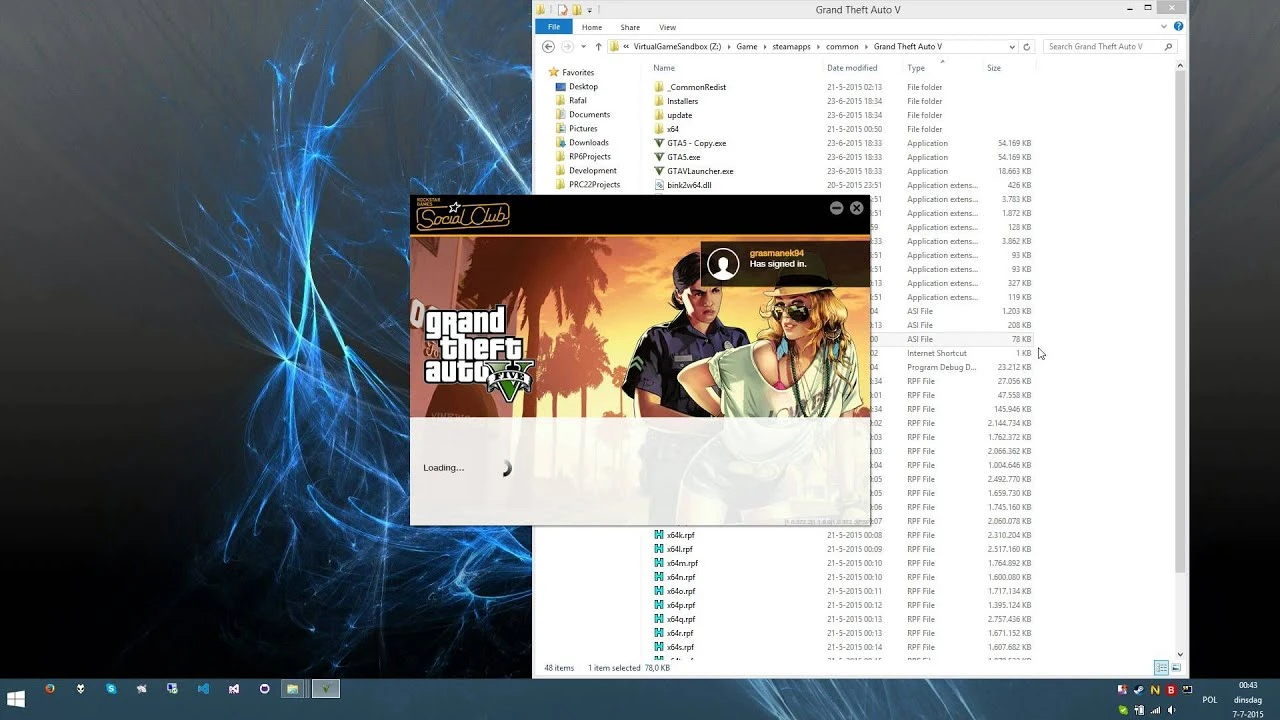Viewport: 1280px width, 720px height.
Task: Switch to the Share tab
Action: [630, 27]
